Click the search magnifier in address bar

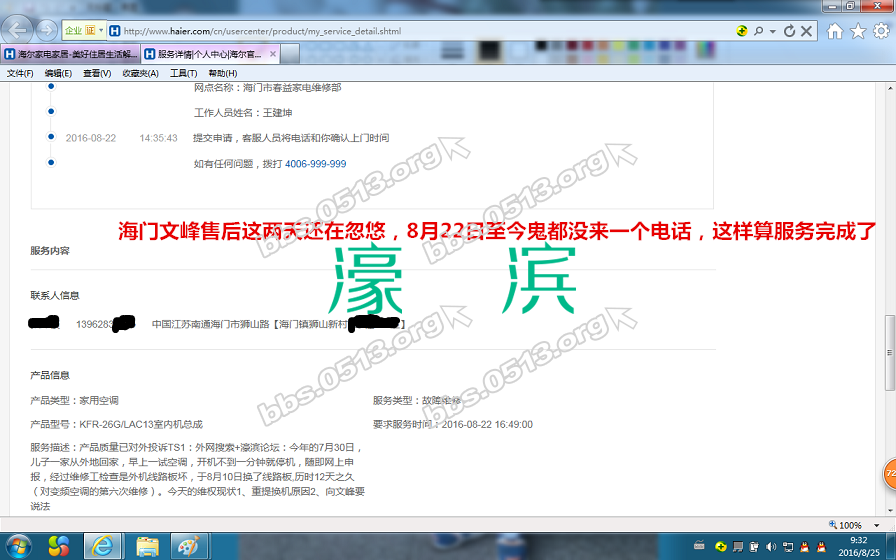[x=759, y=32]
